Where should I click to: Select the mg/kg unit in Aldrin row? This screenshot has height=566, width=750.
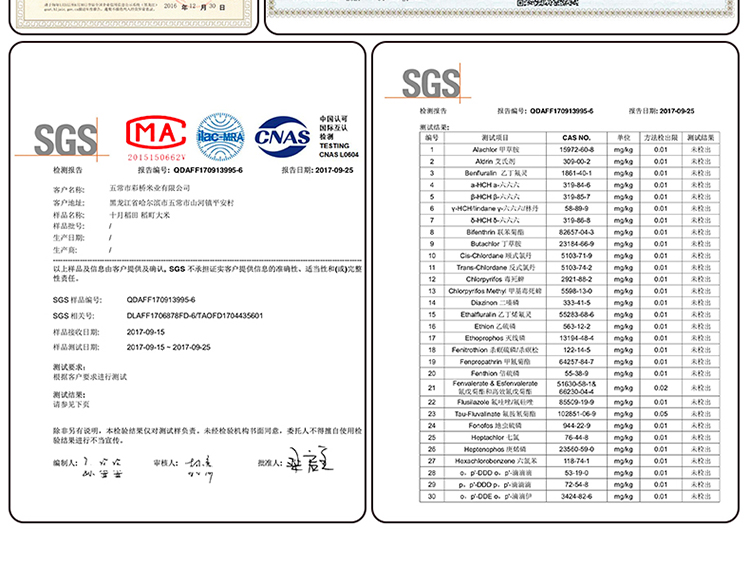pos(623,161)
